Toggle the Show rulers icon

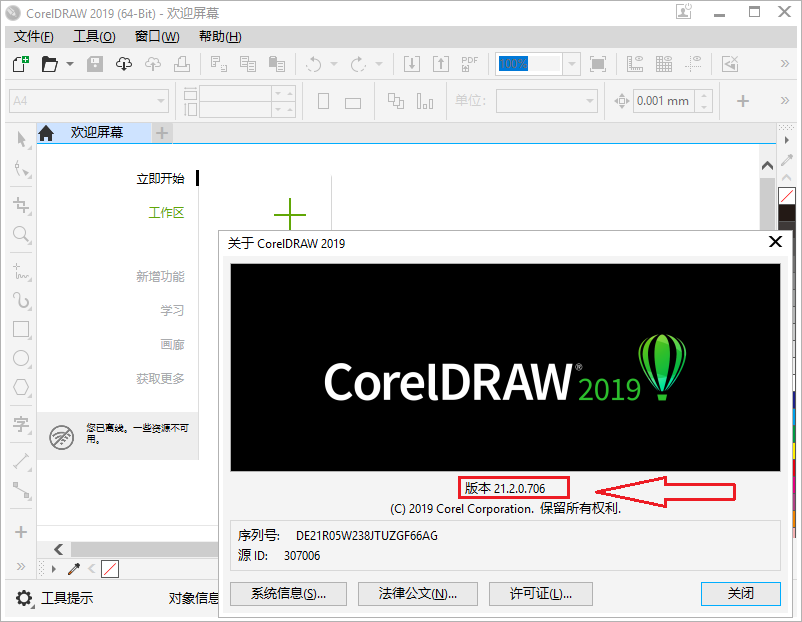[x=635, y=64]
